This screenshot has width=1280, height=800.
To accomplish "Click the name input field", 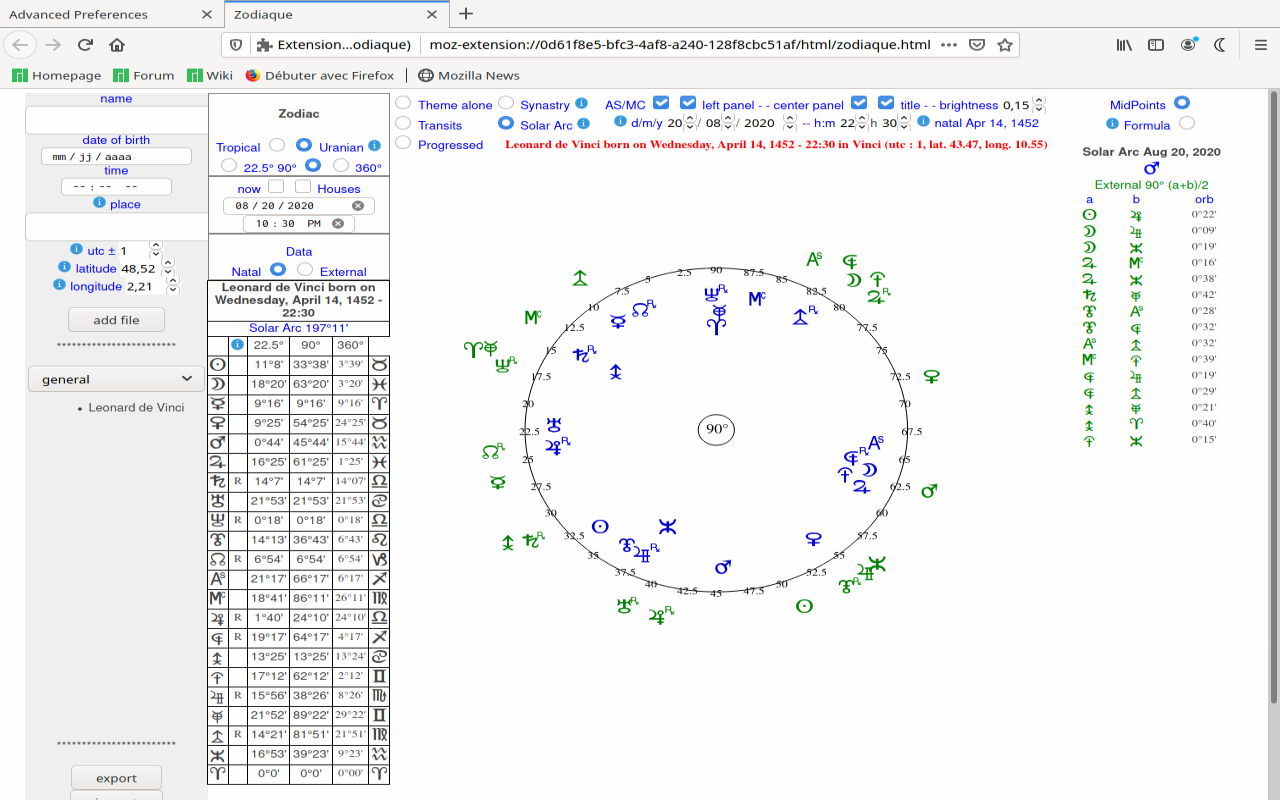I will click(x=116, y=120).
